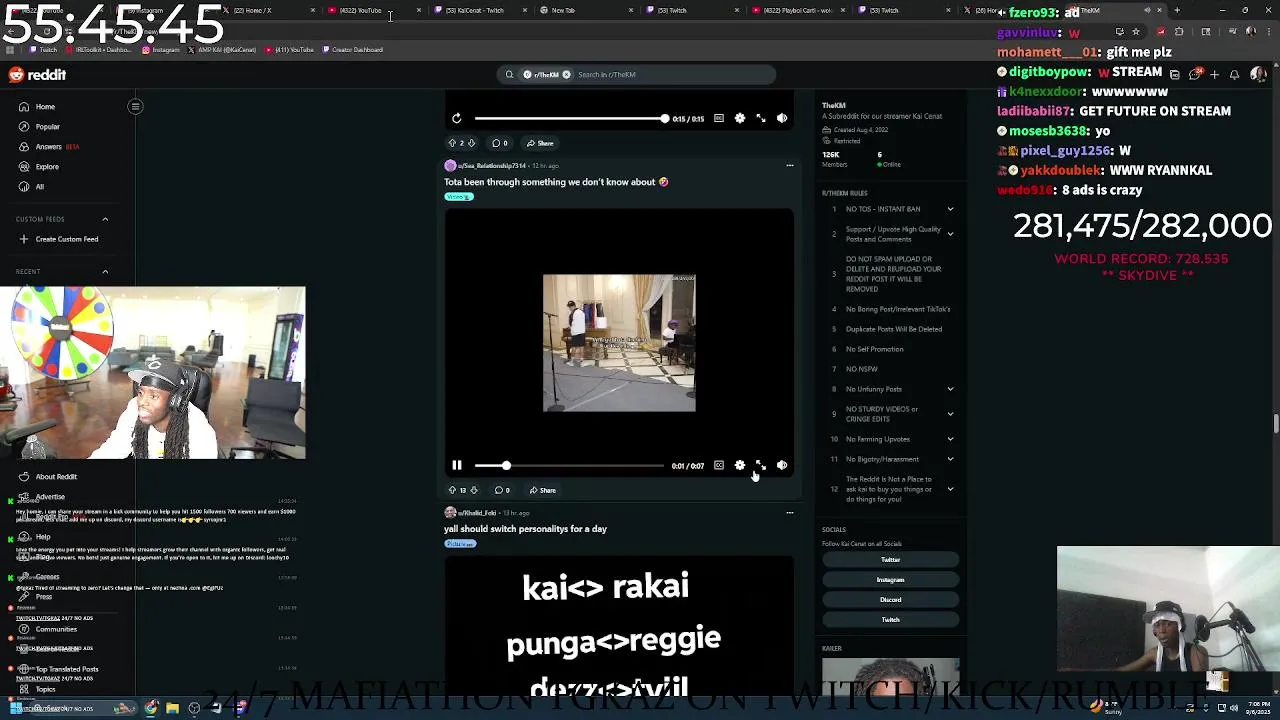Collapse the Reddit left navigation panel
Image resolution: width=1280 pixels, height=720 pixels.
click(135, 106)
